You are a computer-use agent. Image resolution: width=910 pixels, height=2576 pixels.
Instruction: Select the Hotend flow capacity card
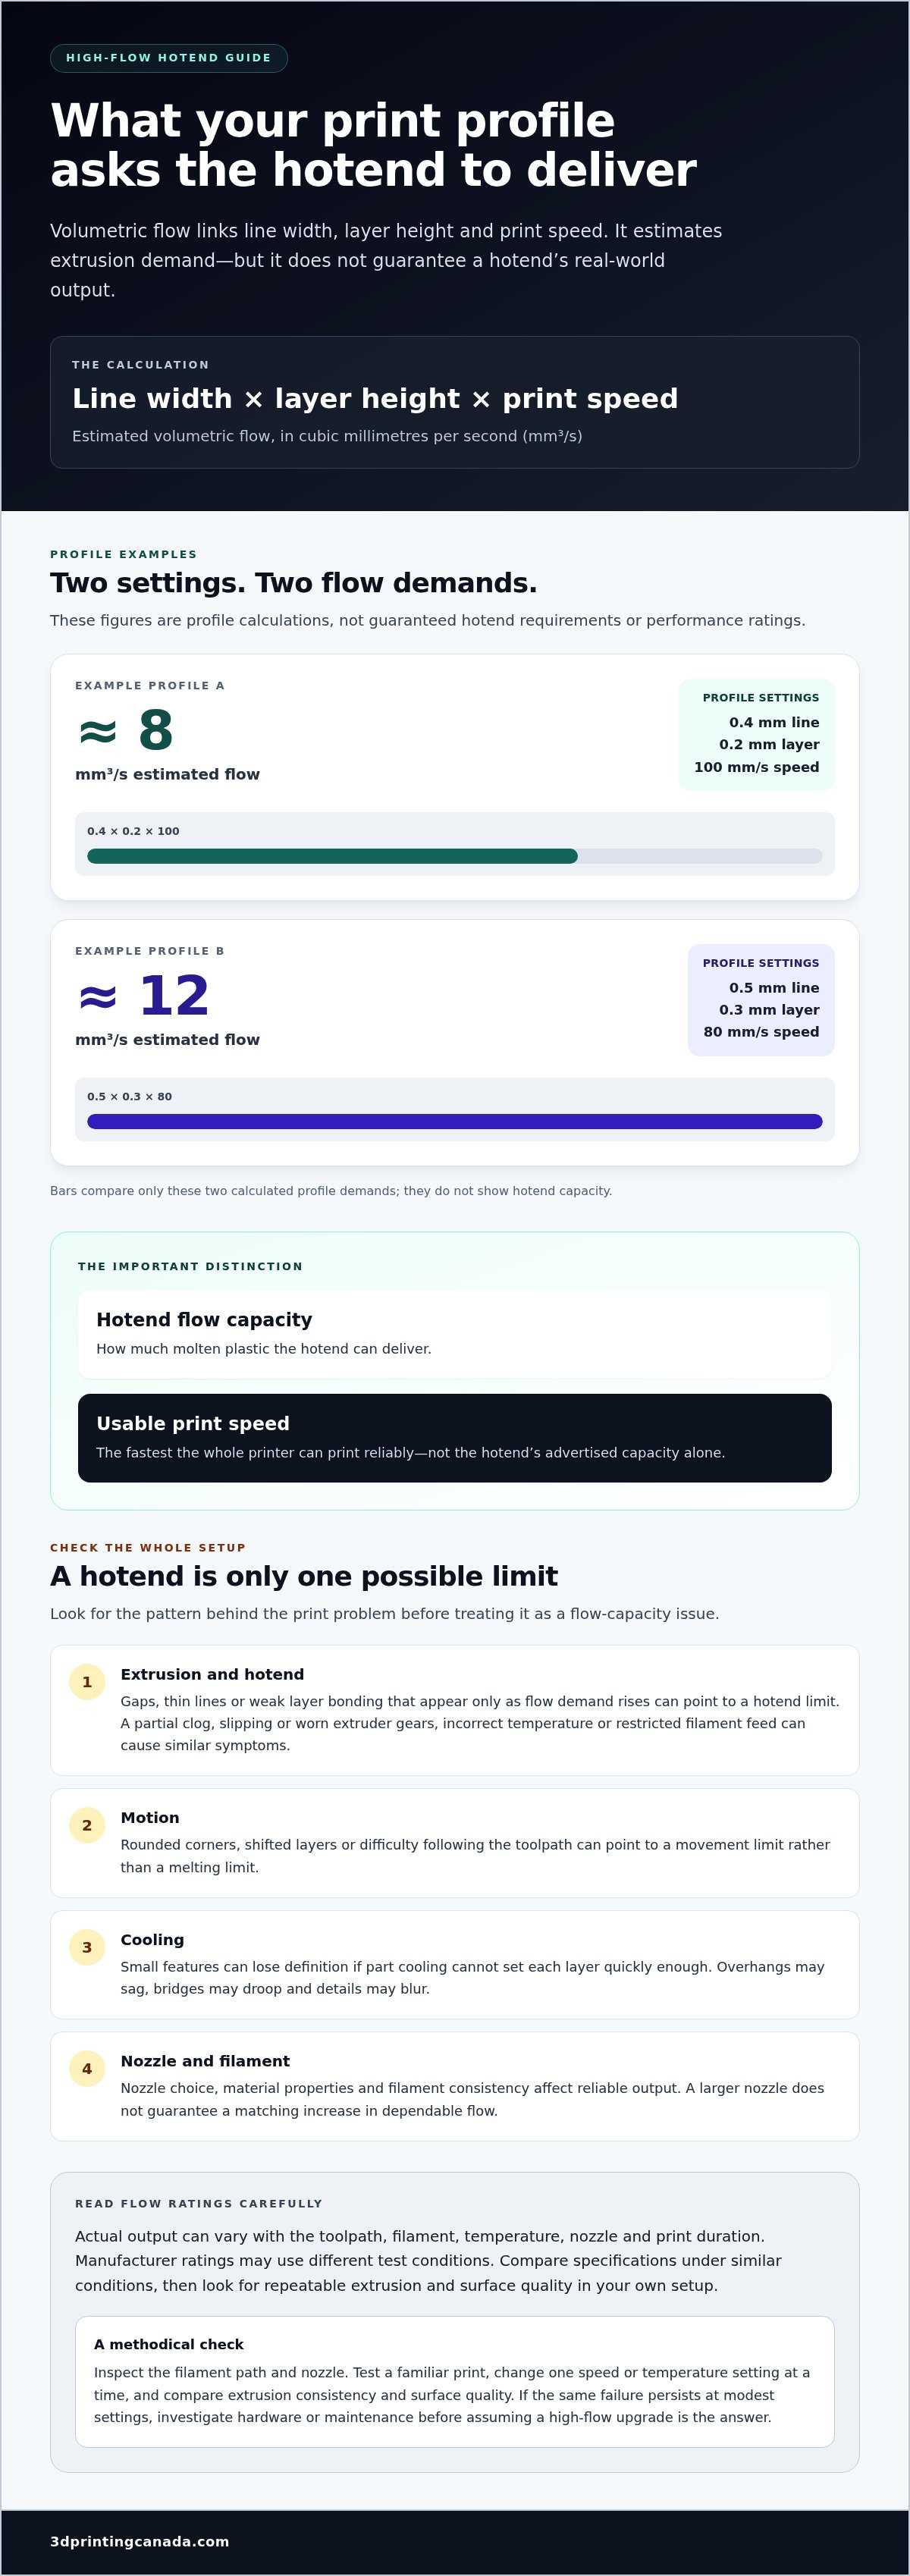pos(455,1334)
